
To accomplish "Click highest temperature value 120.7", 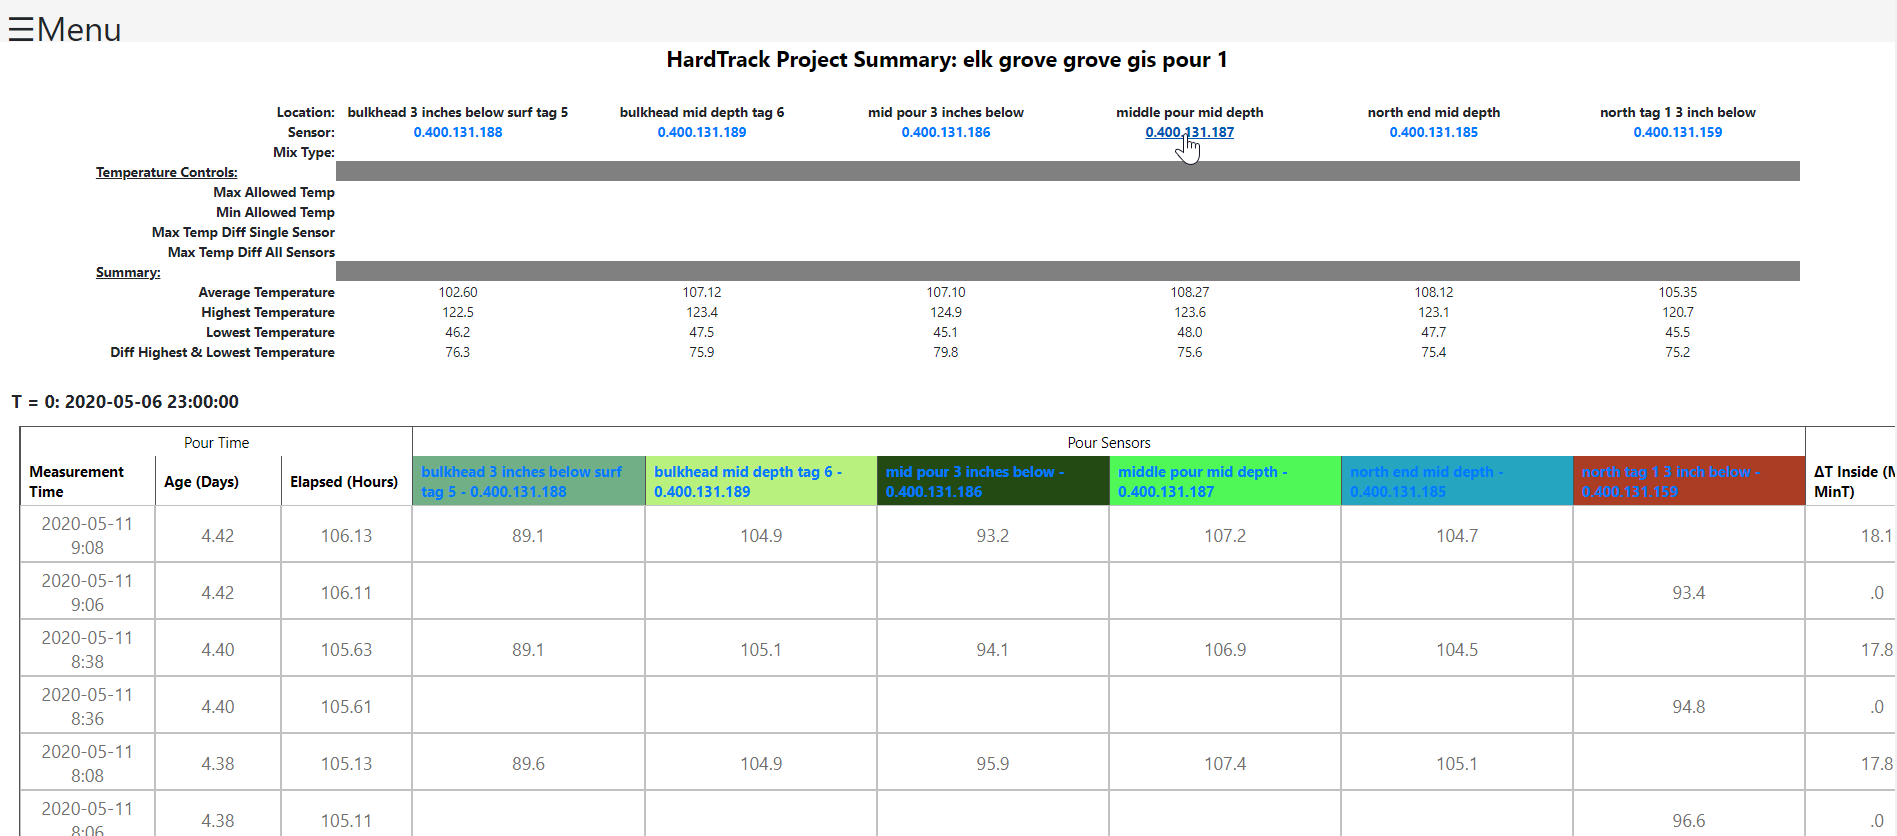I will 1678,312.
